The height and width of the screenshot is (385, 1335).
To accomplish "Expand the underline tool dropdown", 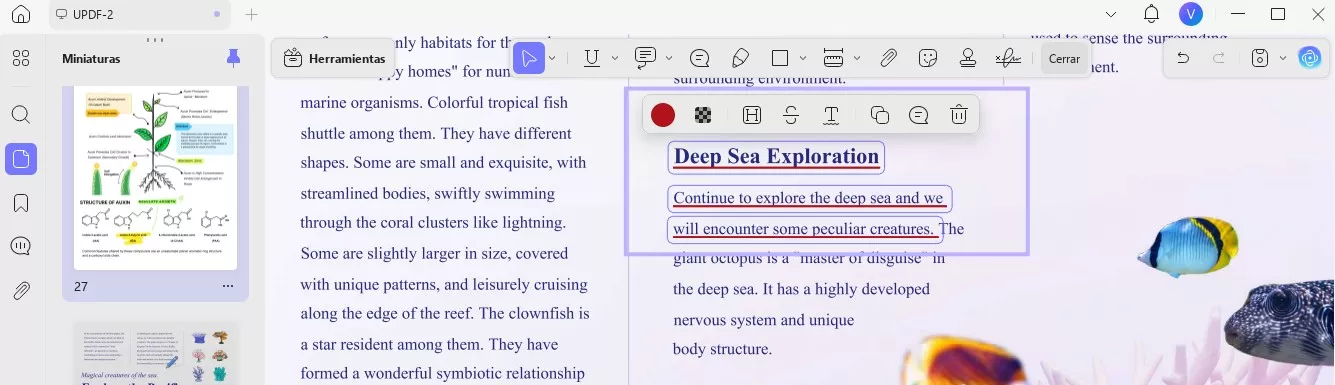I will pos(615,58).
